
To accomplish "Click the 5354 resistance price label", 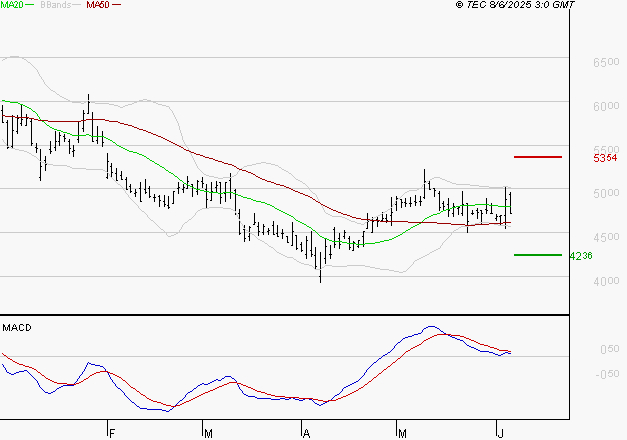I will pyautogui.click(x=604, y=158).
